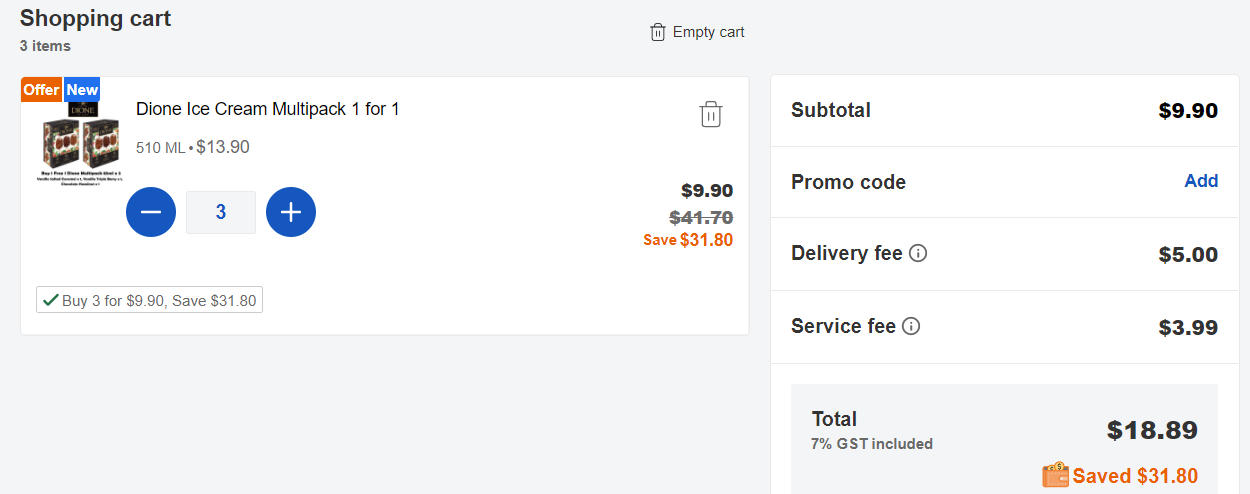Add a promo code

(x=1201, y=181)
